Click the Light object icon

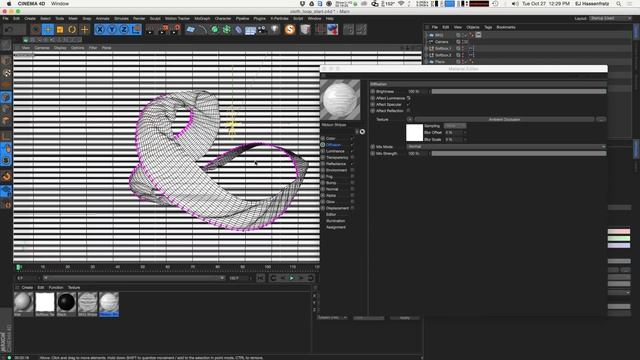pos(274,29)
